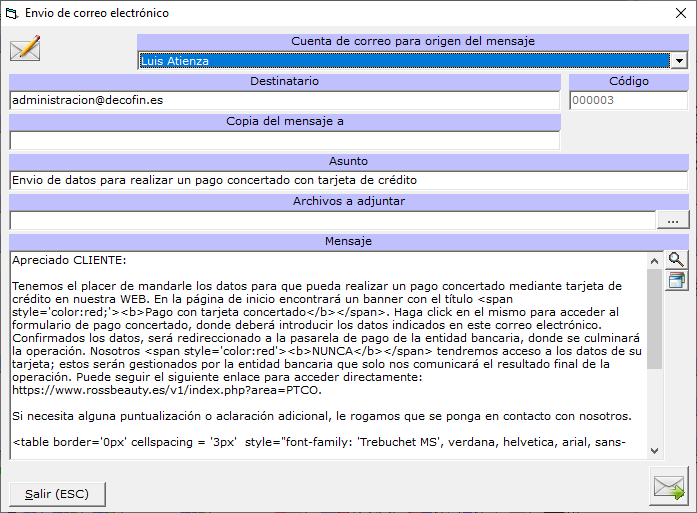Focus the Copia del mensaje a field

click(x=284, y=140)
